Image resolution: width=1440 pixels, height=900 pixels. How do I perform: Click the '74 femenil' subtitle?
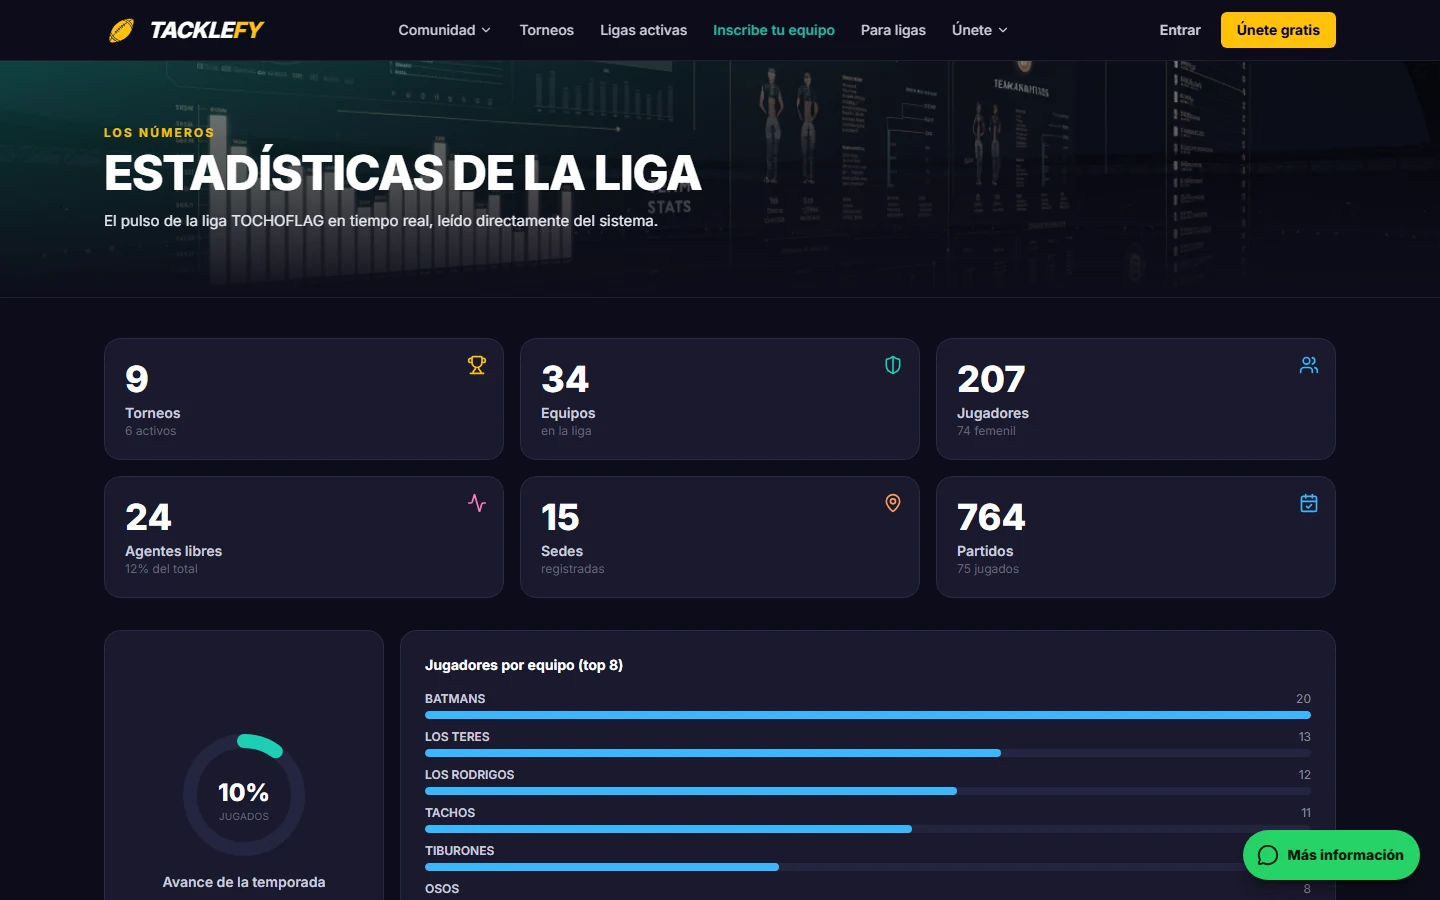coord(986,431)
